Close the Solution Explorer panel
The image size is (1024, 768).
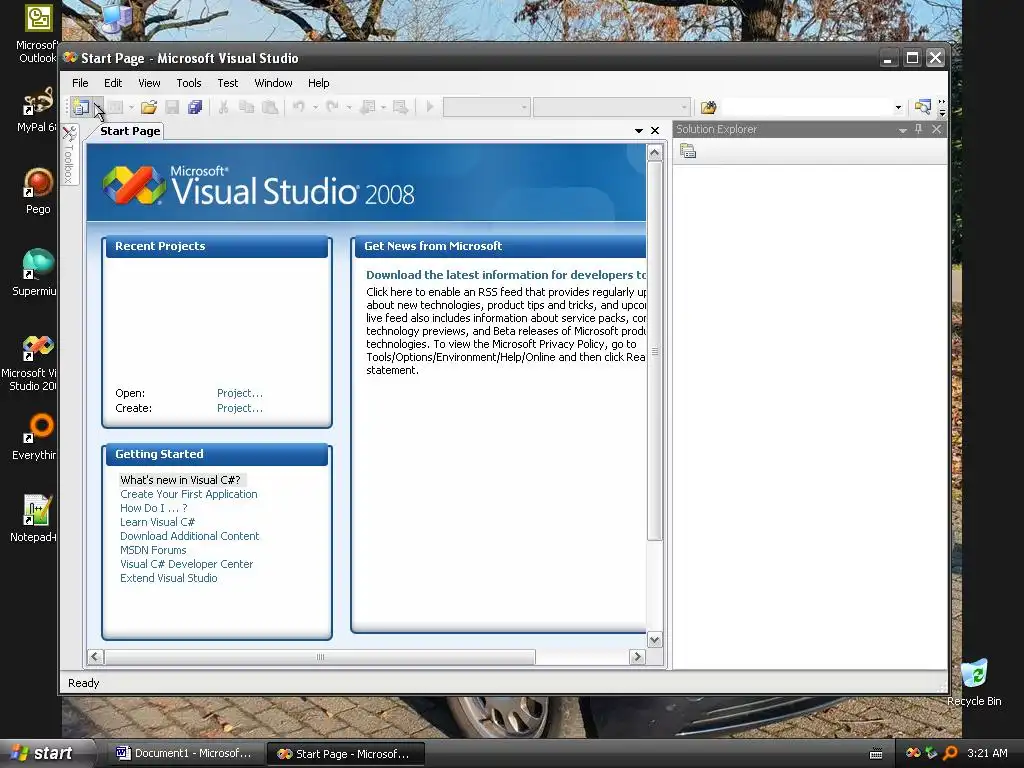pos(936,129)
